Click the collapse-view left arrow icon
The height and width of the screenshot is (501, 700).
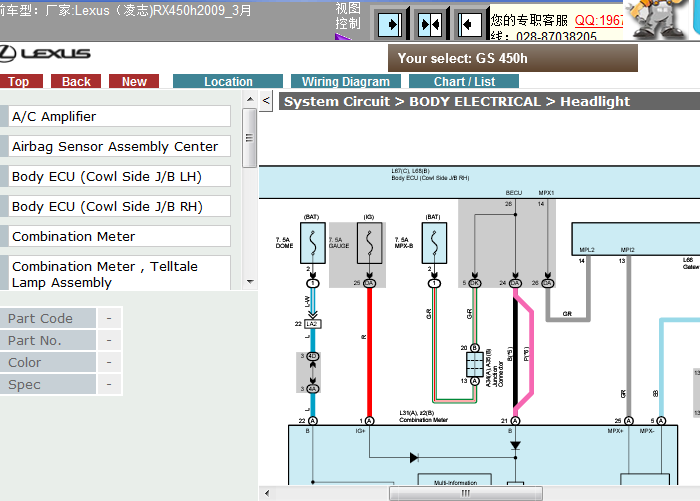(x=470, y=24)
